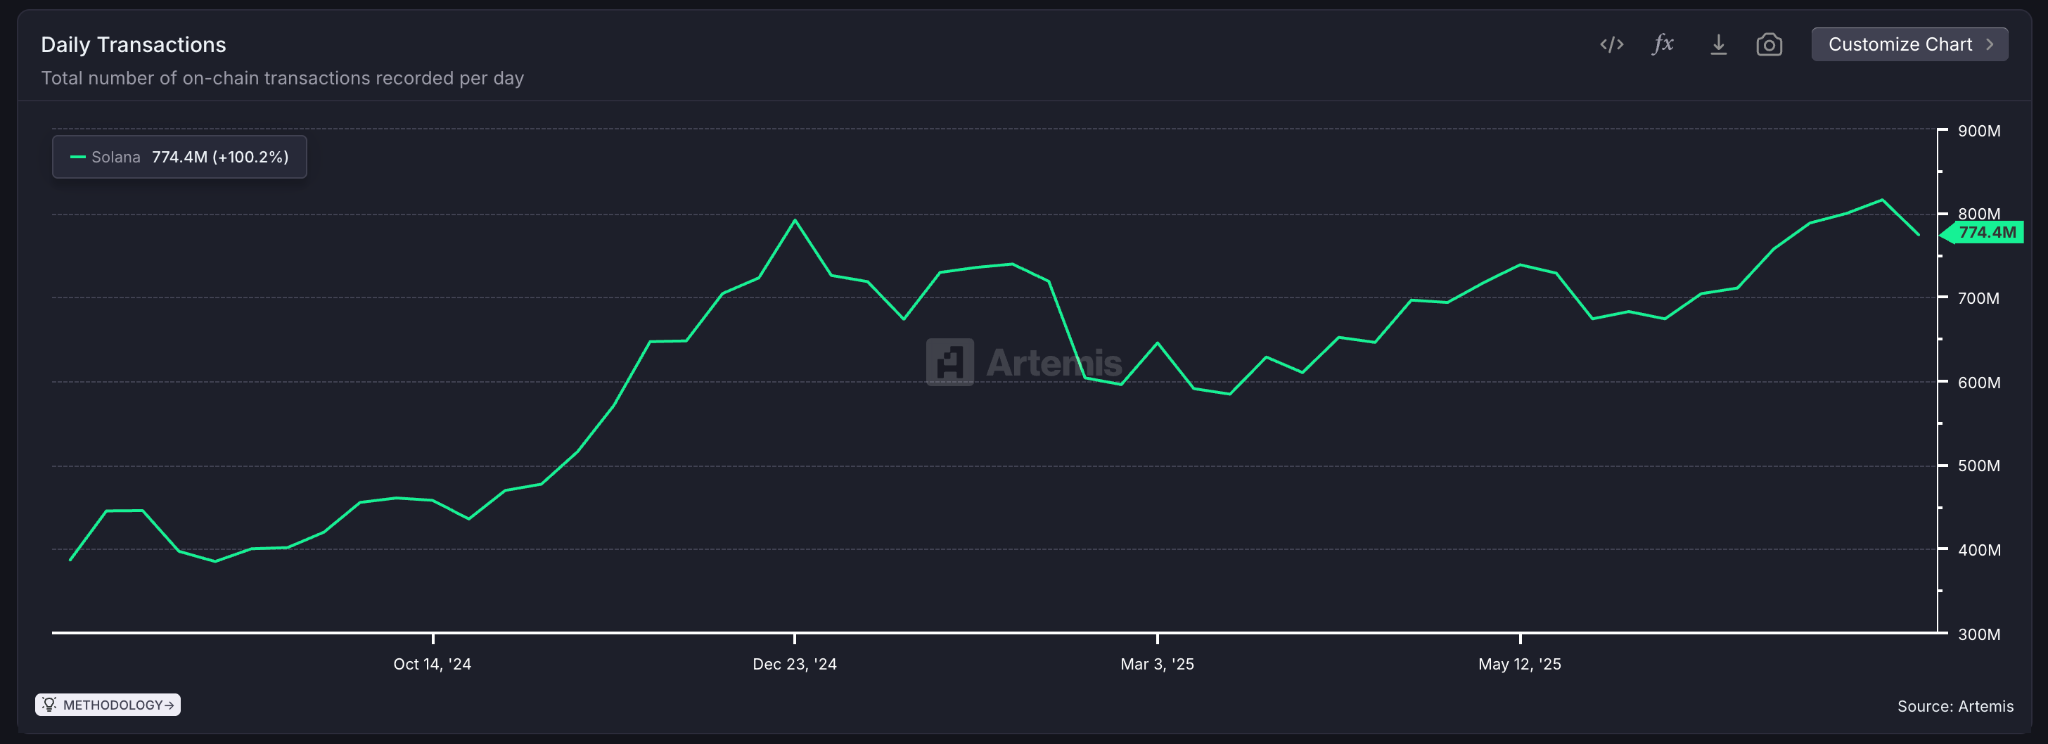Download the chart data
2048x744 pixels.
tap(1718, 45)
